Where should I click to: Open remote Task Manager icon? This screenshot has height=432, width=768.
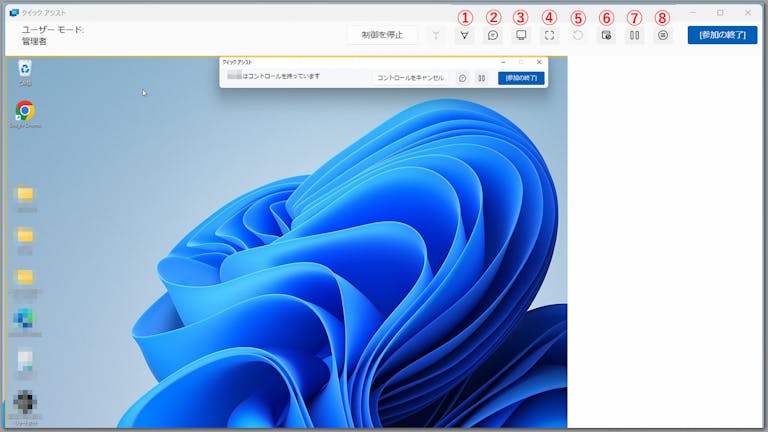[606, 35]
